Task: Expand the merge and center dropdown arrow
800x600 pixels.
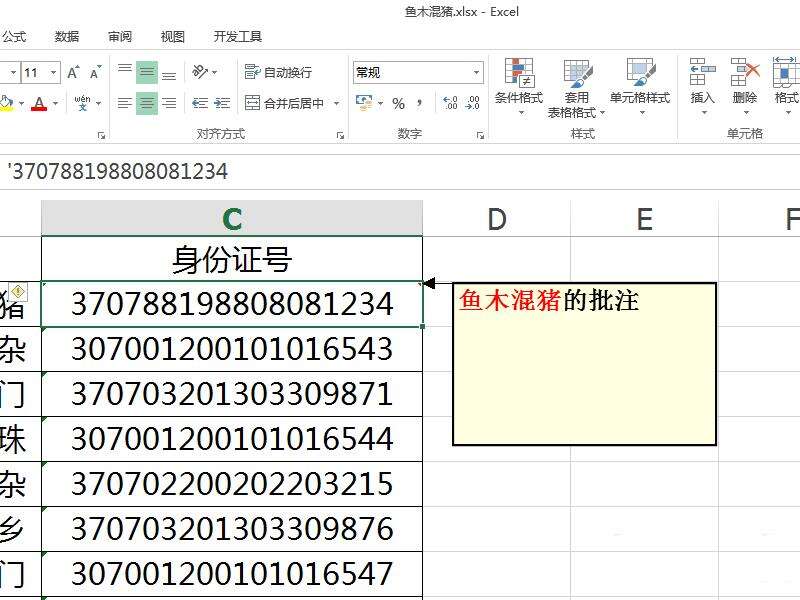Action: point(337,103)
